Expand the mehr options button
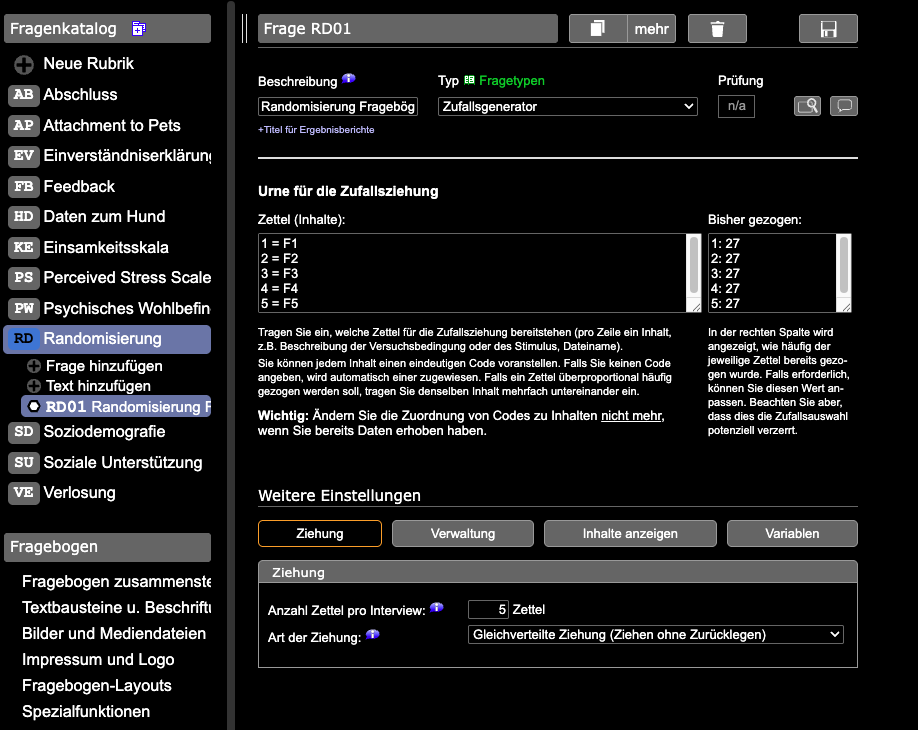 651,29
